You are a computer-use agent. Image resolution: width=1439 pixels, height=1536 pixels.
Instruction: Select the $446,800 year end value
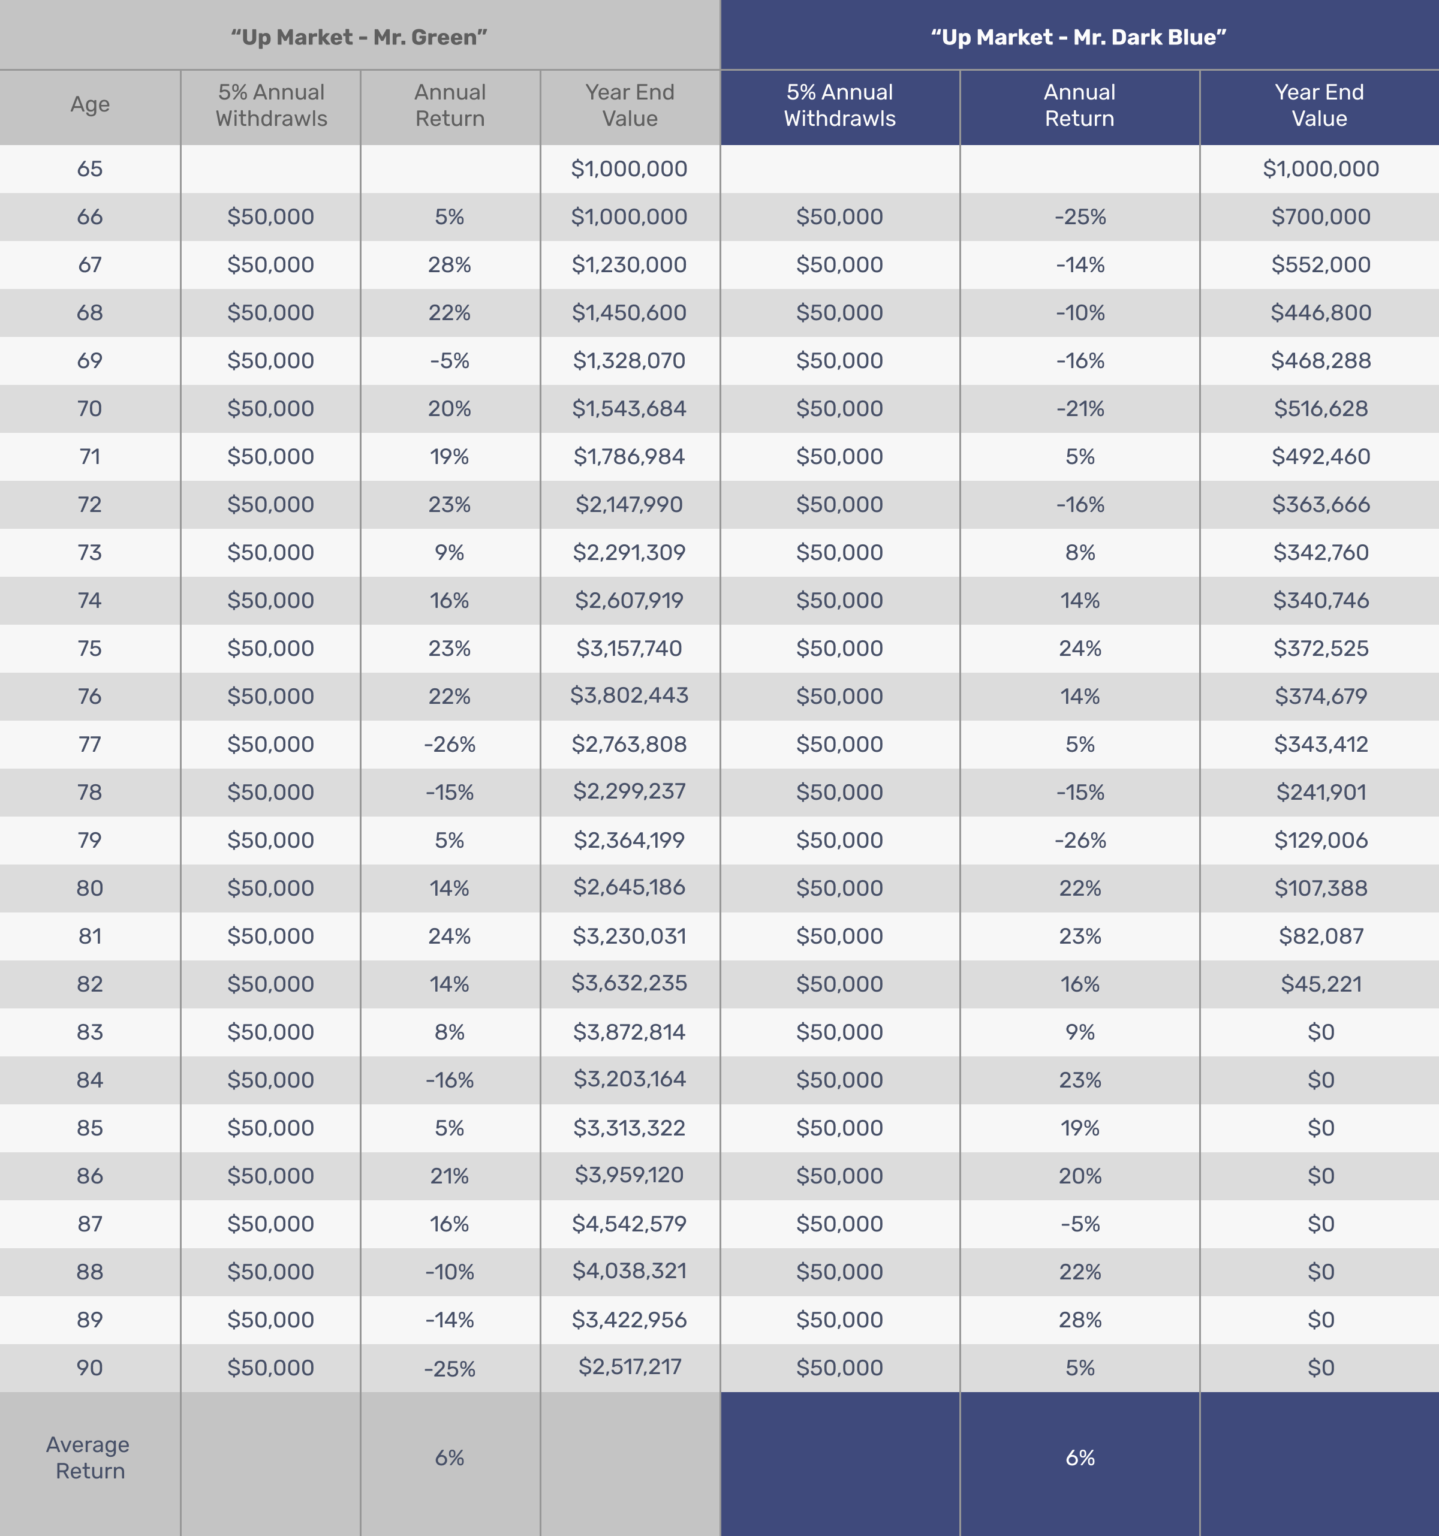click(1320, 313)
